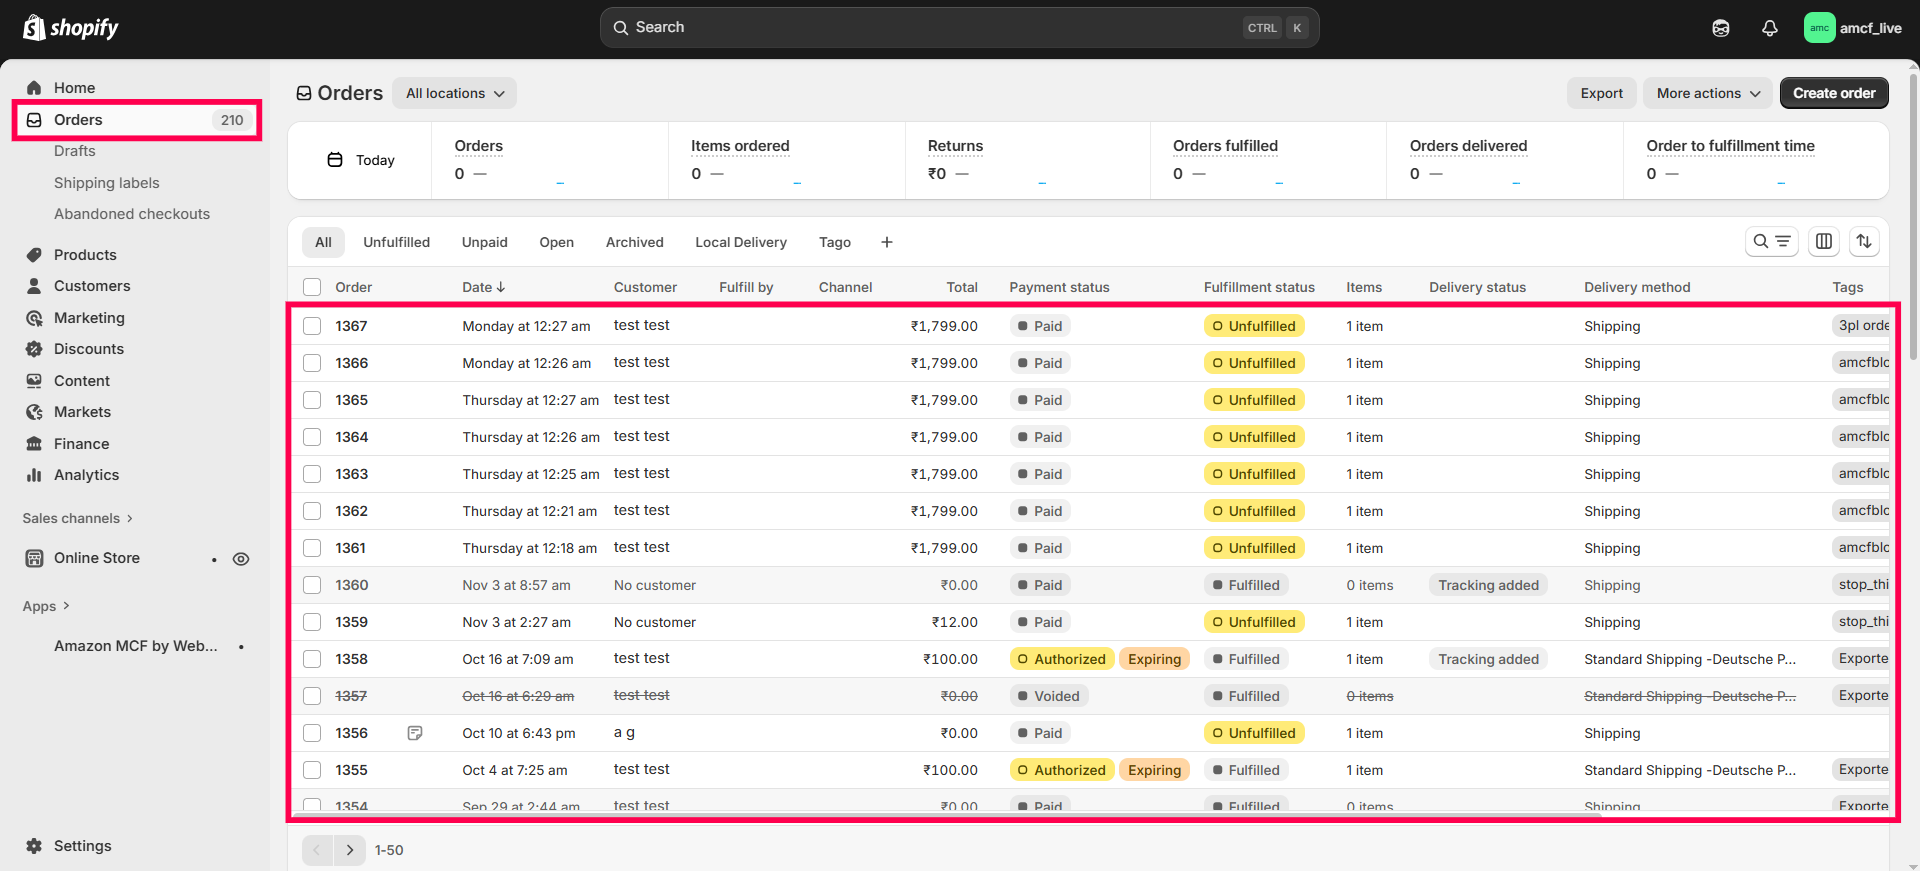Switch to the Unfulfilled tab
1920x871 pixels.
point(396,242)
